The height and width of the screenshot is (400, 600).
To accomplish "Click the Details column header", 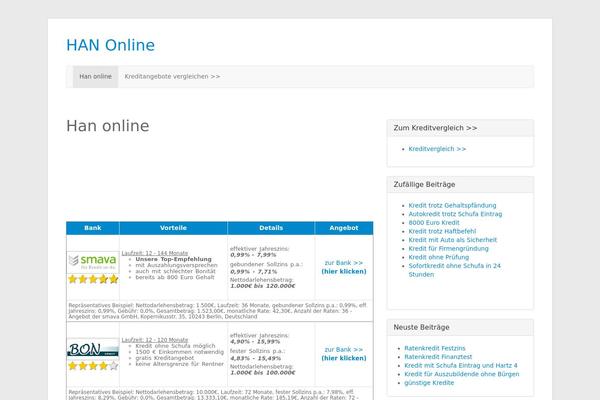I will (x=271, y=228).
